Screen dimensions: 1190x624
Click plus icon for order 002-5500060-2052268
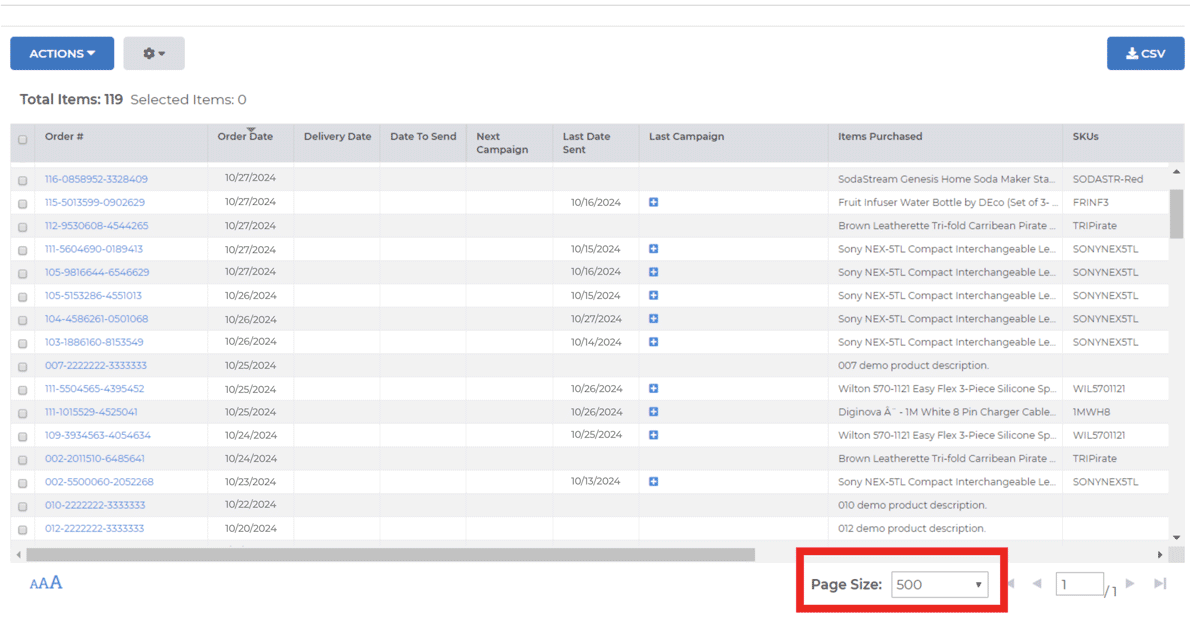tap(653, 482)
